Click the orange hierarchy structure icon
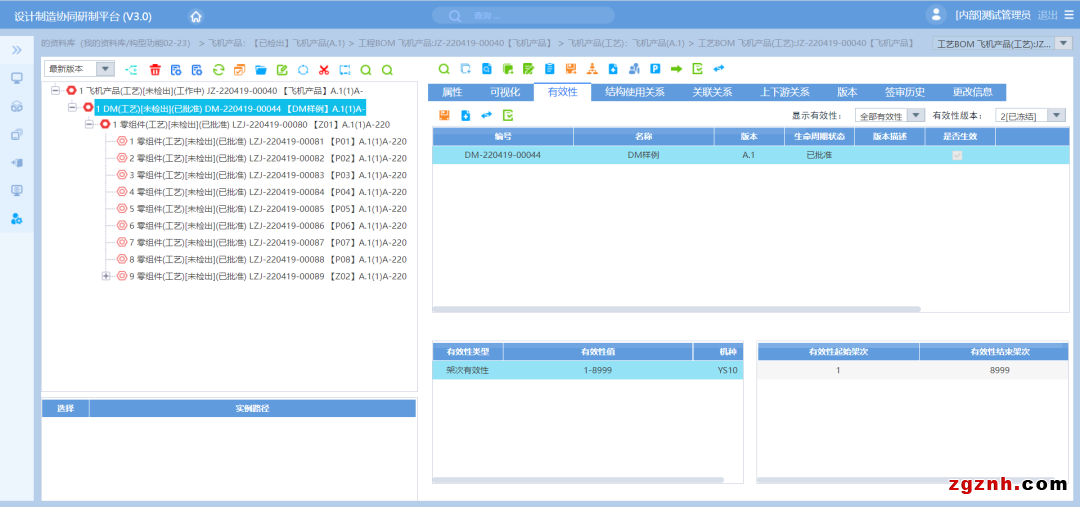Image resolution: width=1080 pixels, height=507 pixels. coord(591,69)
